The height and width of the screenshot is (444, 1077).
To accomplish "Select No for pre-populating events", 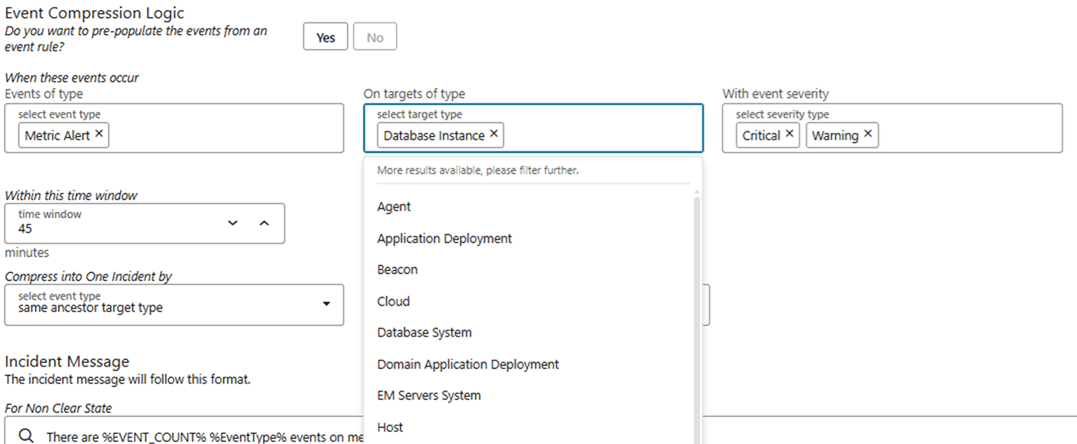I will coord(375,37).
